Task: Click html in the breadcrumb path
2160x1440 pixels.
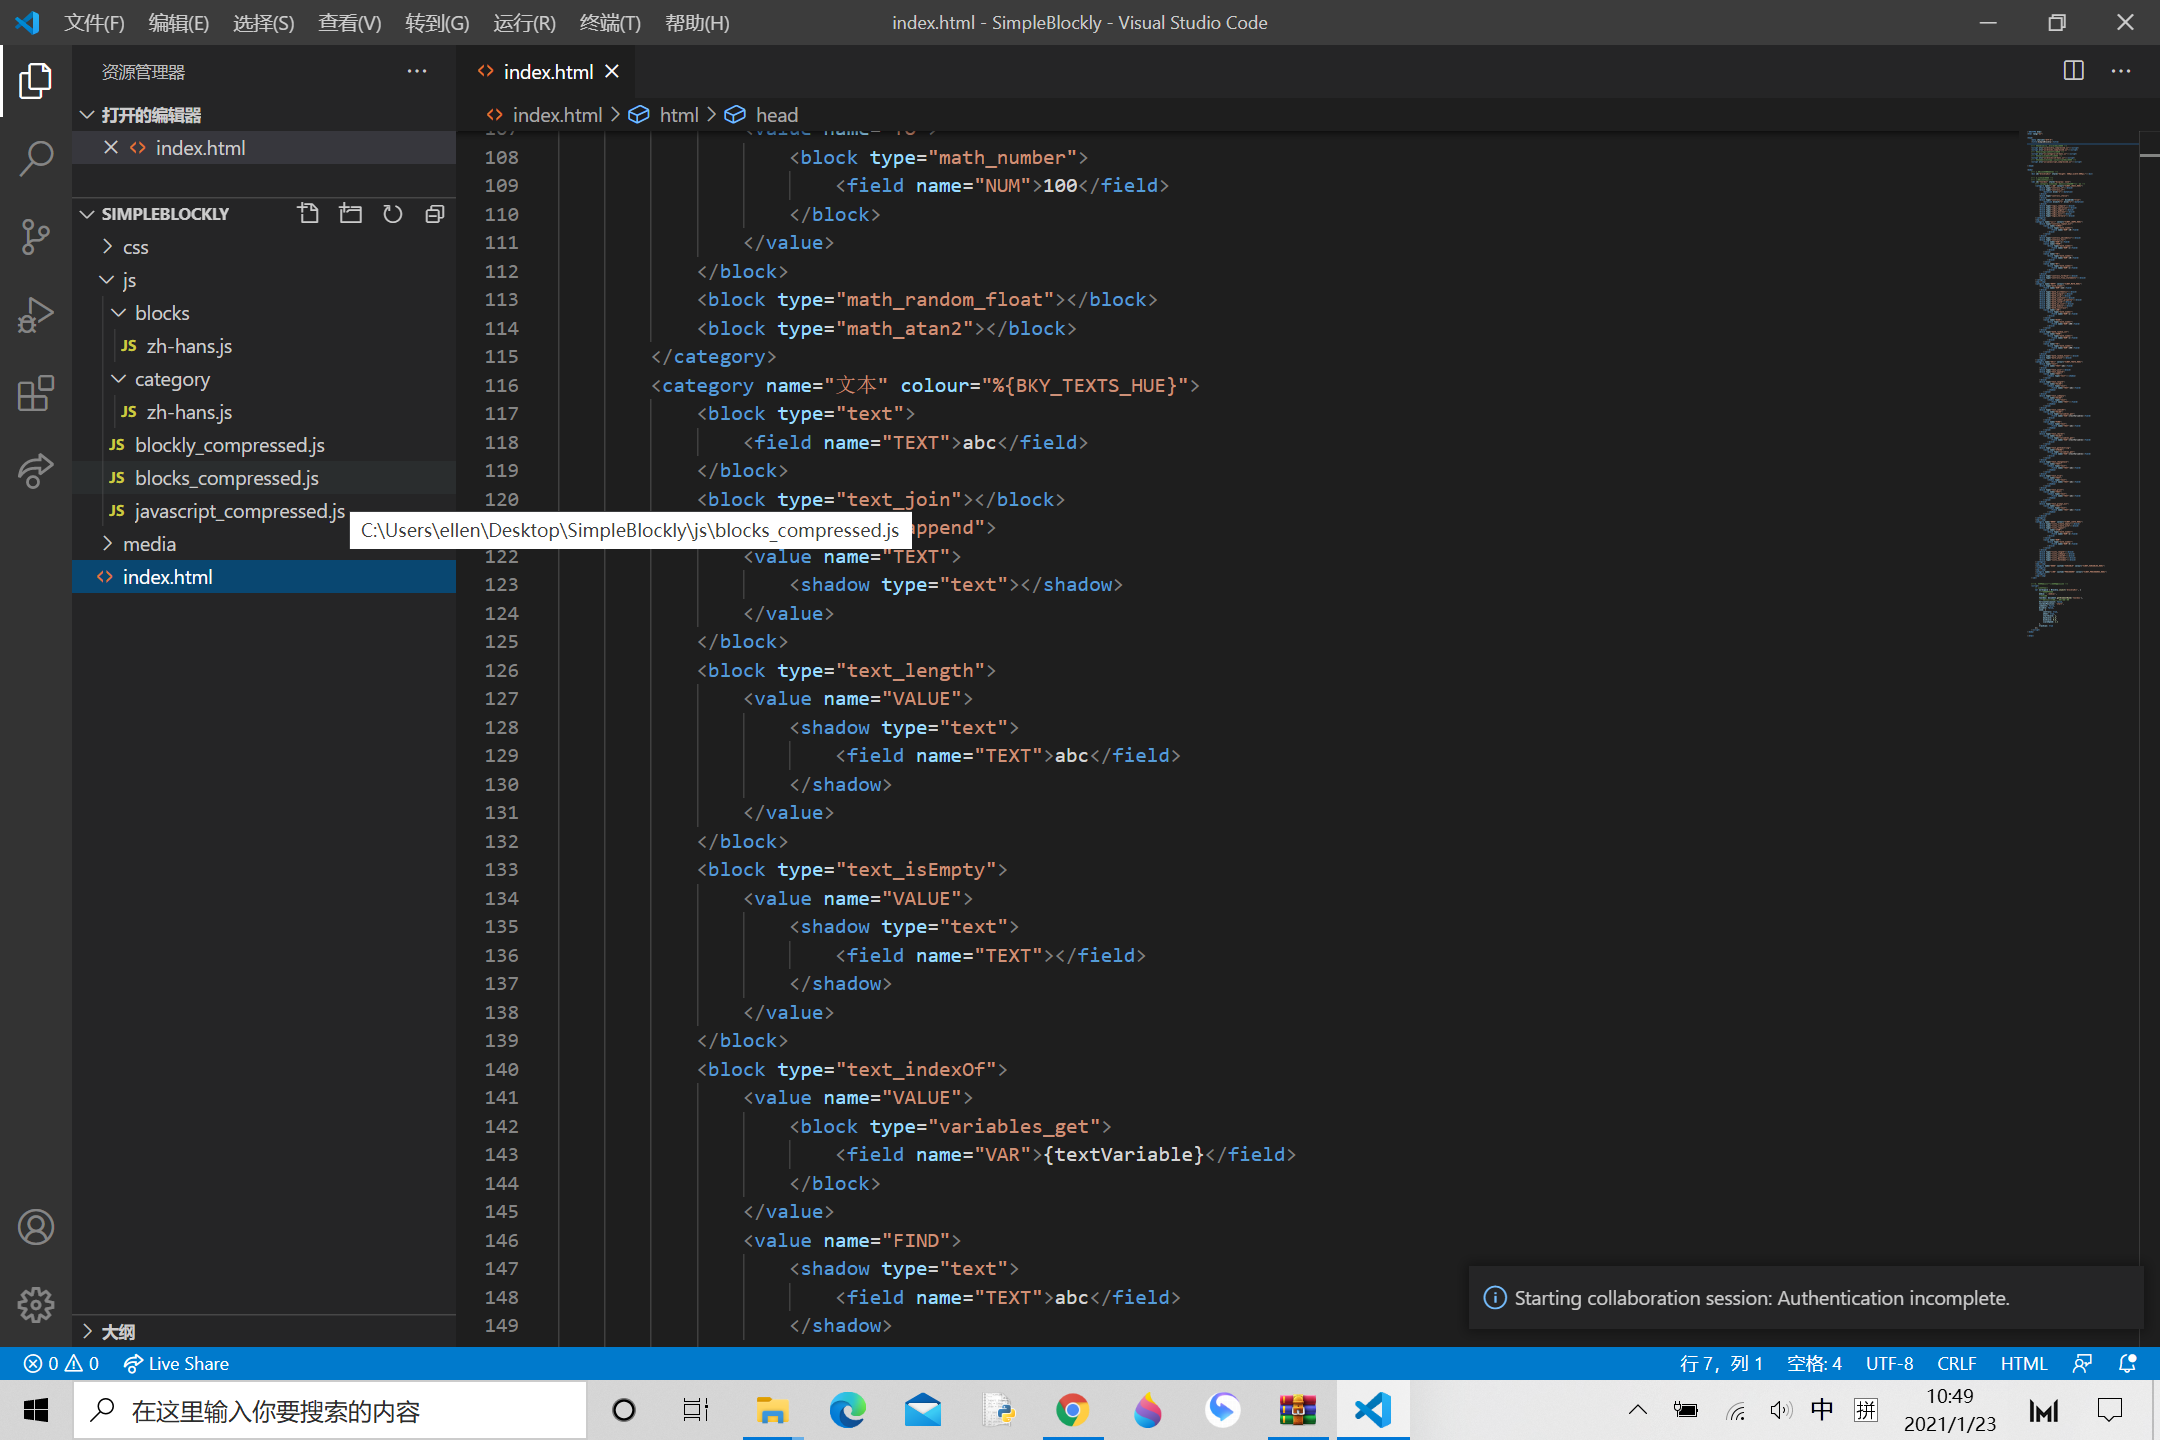Action: coord(679,115)
